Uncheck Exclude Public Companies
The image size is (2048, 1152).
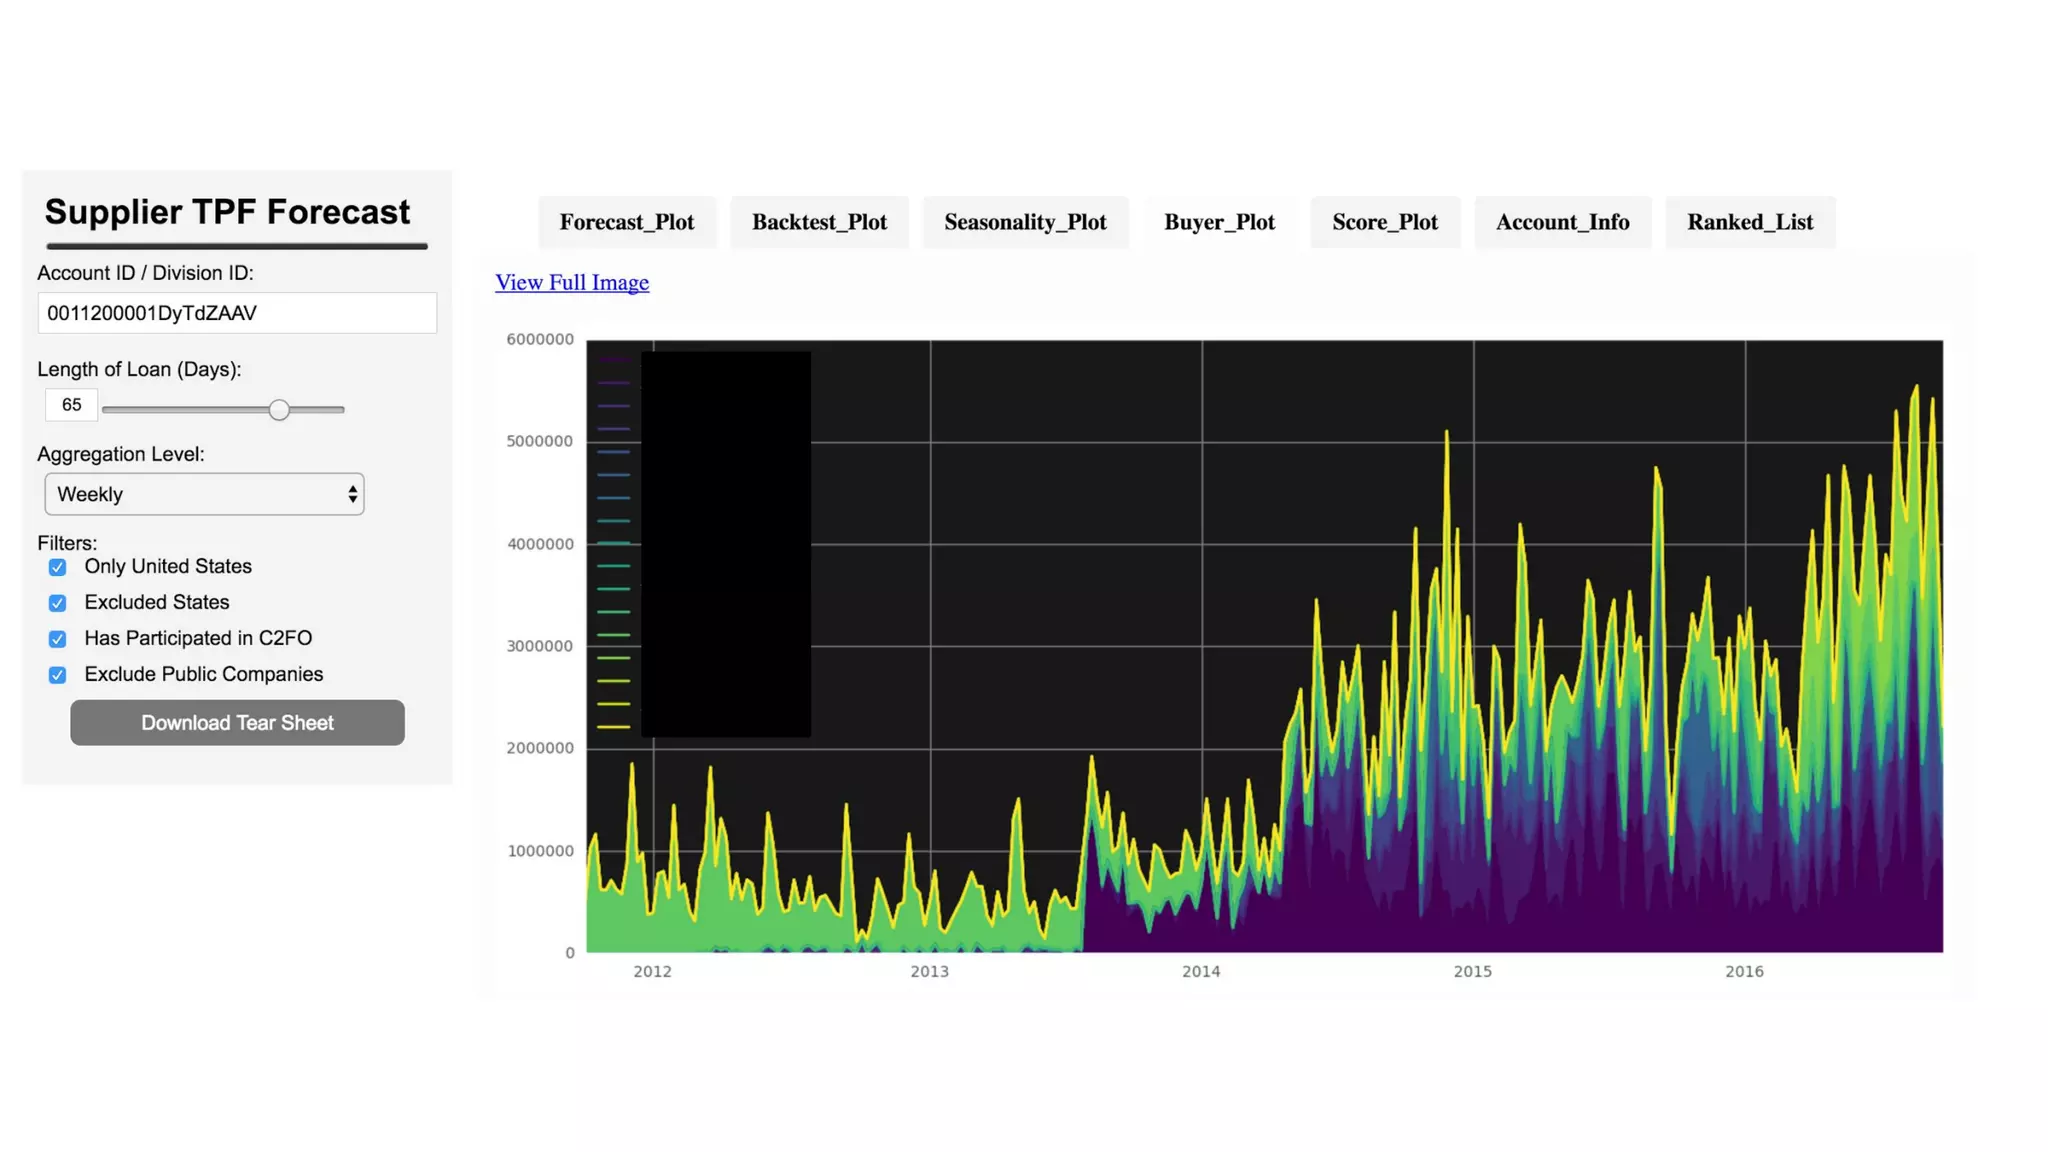click(x=58, y=676)
